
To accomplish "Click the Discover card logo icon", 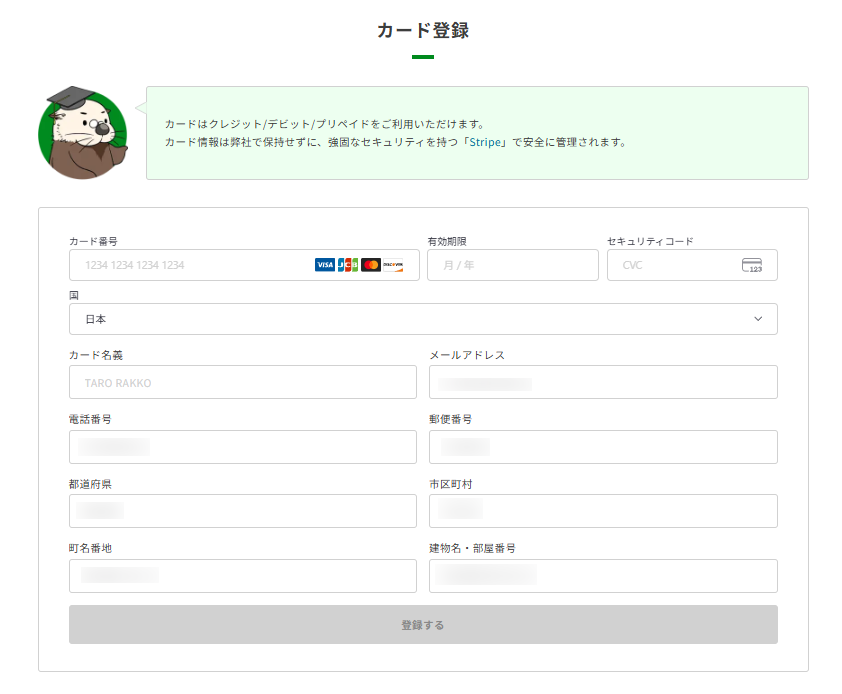I will click(393, 265).
